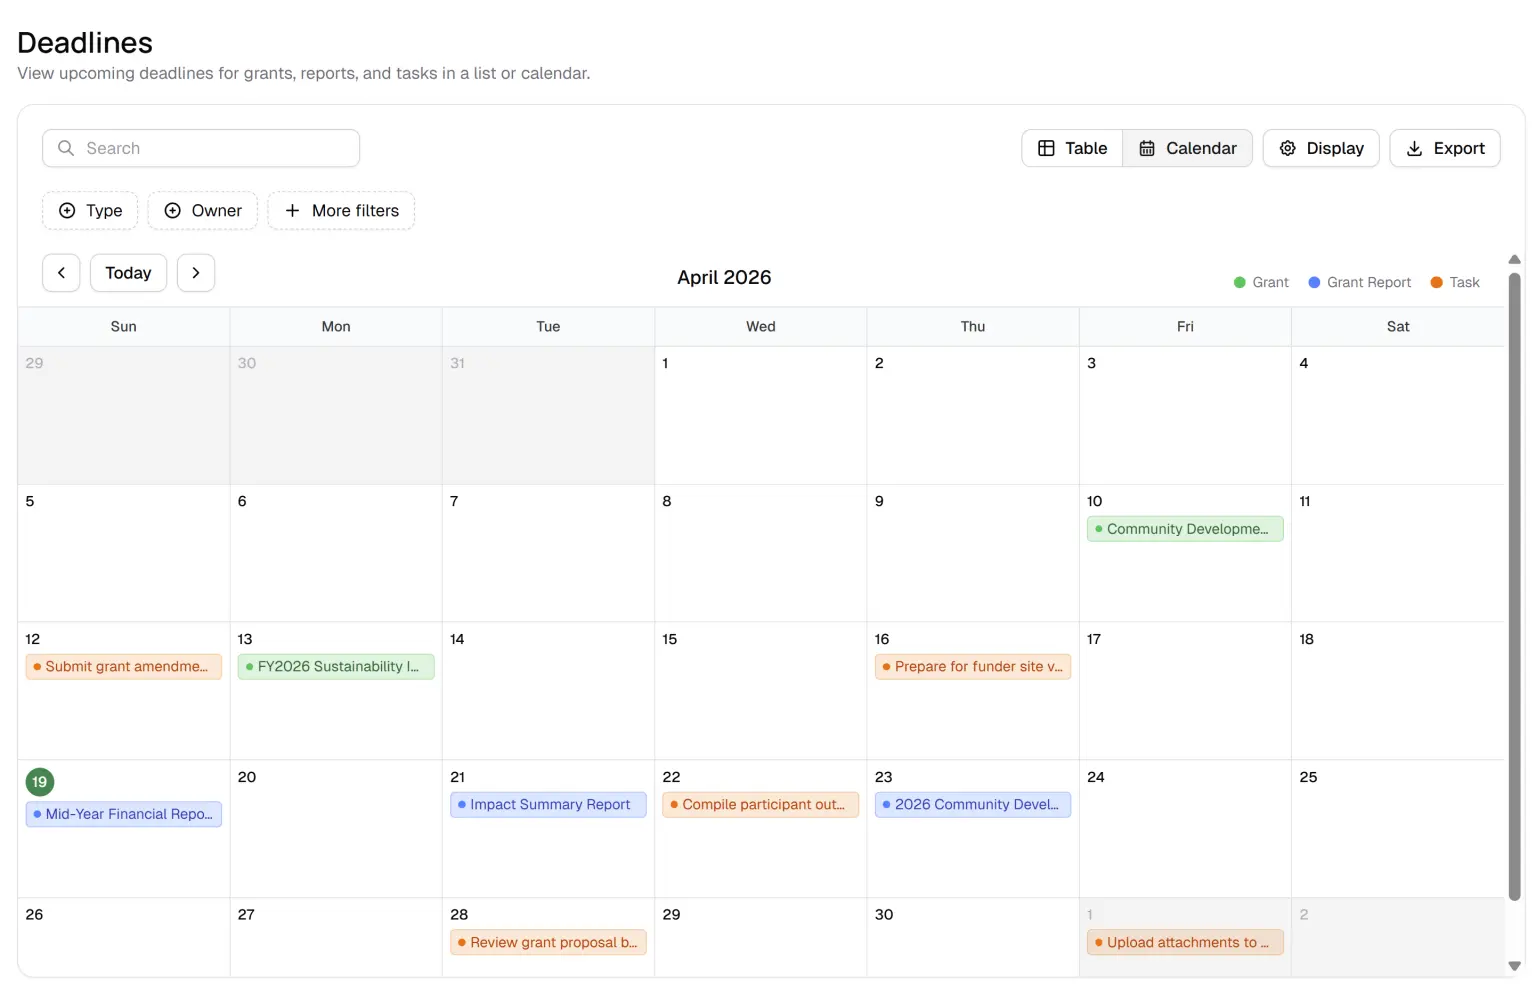The width and height of the screenshot is (1536, 992).
Task: Switch to Table view
Action: [1071, 148]
